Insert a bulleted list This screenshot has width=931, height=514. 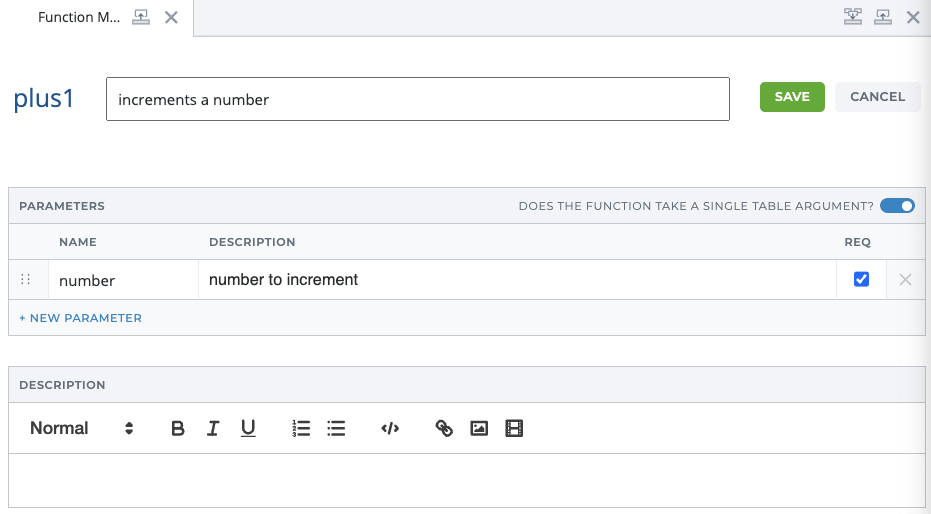coord(336,429)
